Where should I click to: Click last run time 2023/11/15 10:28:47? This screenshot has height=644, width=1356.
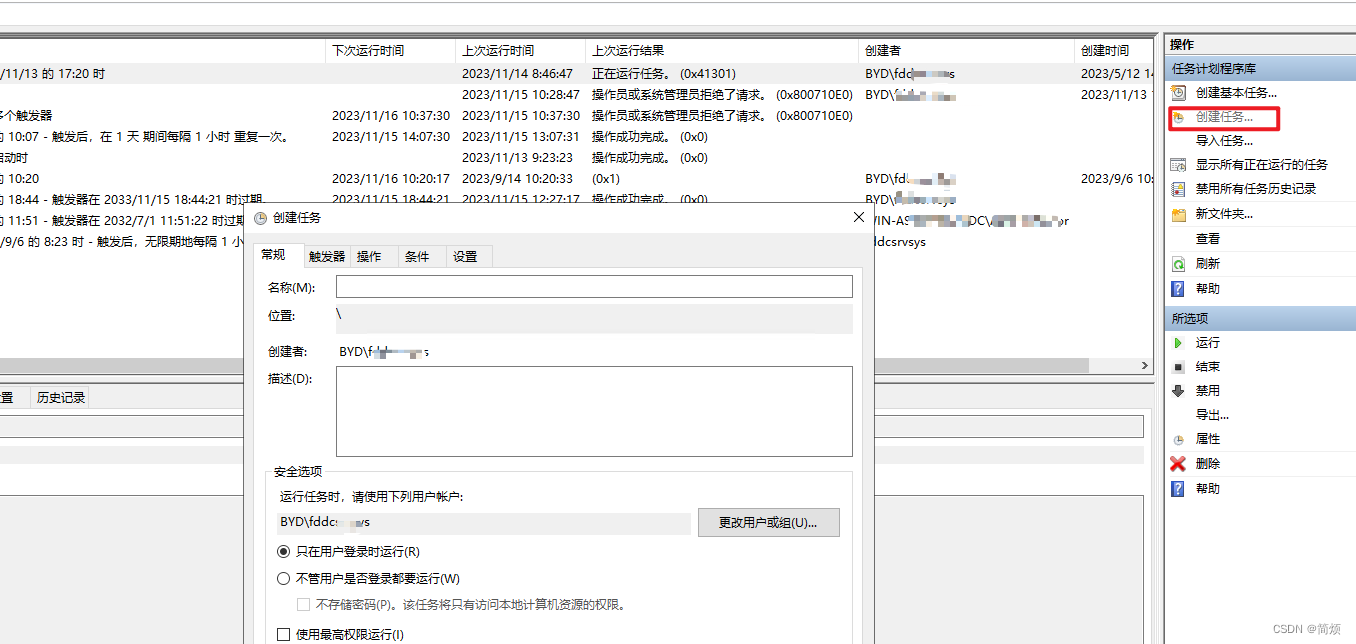pyautogui.click(x=520, y=95)
